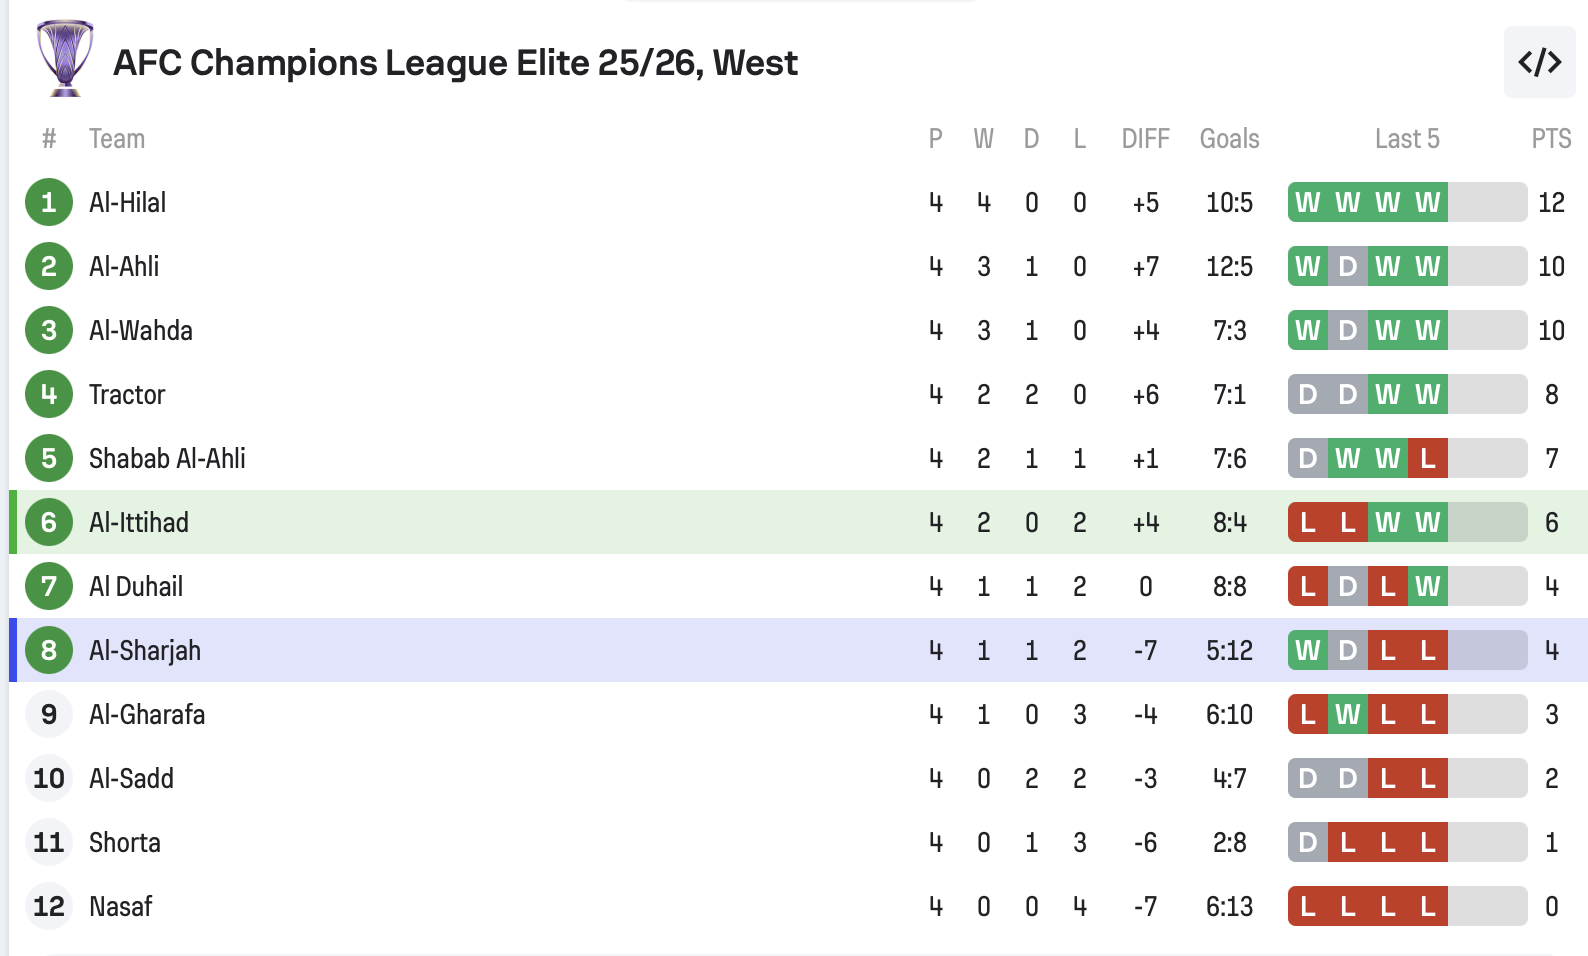Click Al-Sharjah's rank 8 position badge
The height and width of the screenshot is (956, 1588).
click(x=49, y=651)
